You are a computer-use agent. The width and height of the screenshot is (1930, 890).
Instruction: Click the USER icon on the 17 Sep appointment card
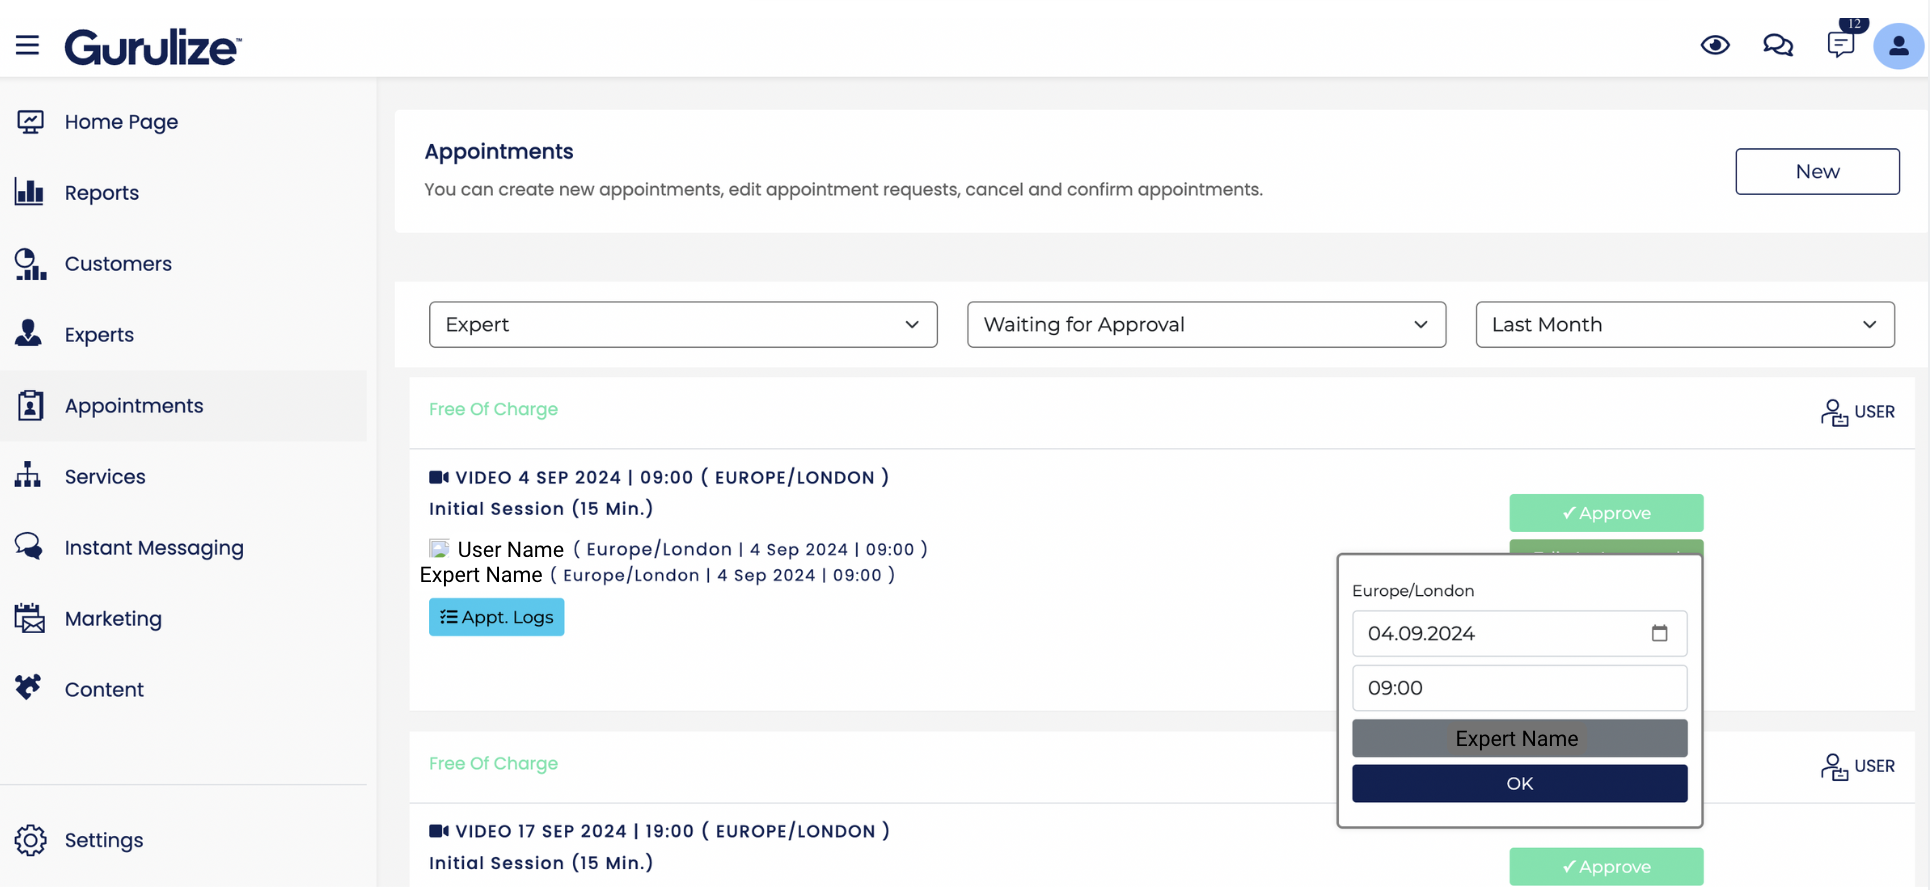tap(1834, 767)
